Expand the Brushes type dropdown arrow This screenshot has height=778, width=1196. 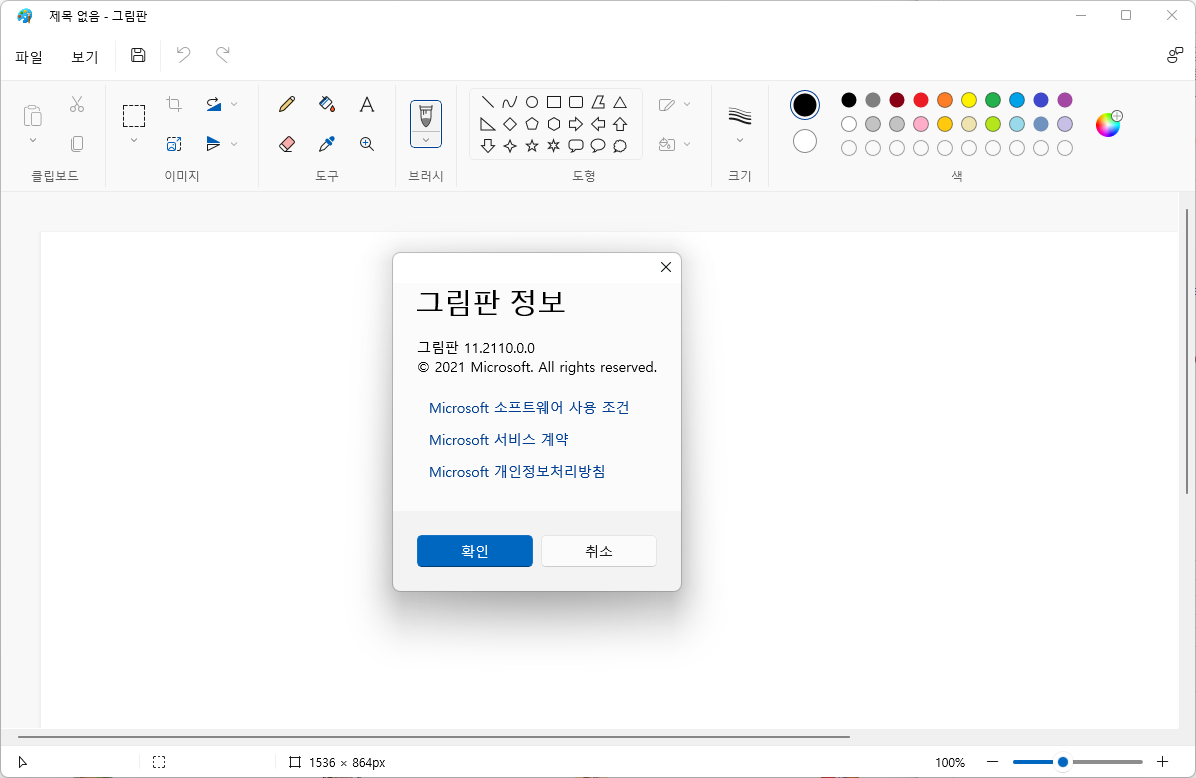(426, 140)
